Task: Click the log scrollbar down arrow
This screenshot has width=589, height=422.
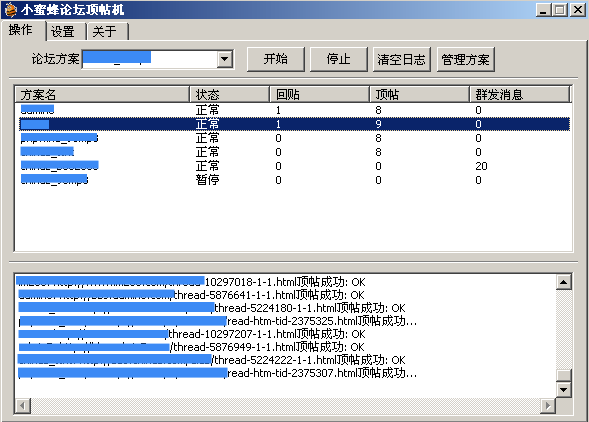Action: point(563,390)
